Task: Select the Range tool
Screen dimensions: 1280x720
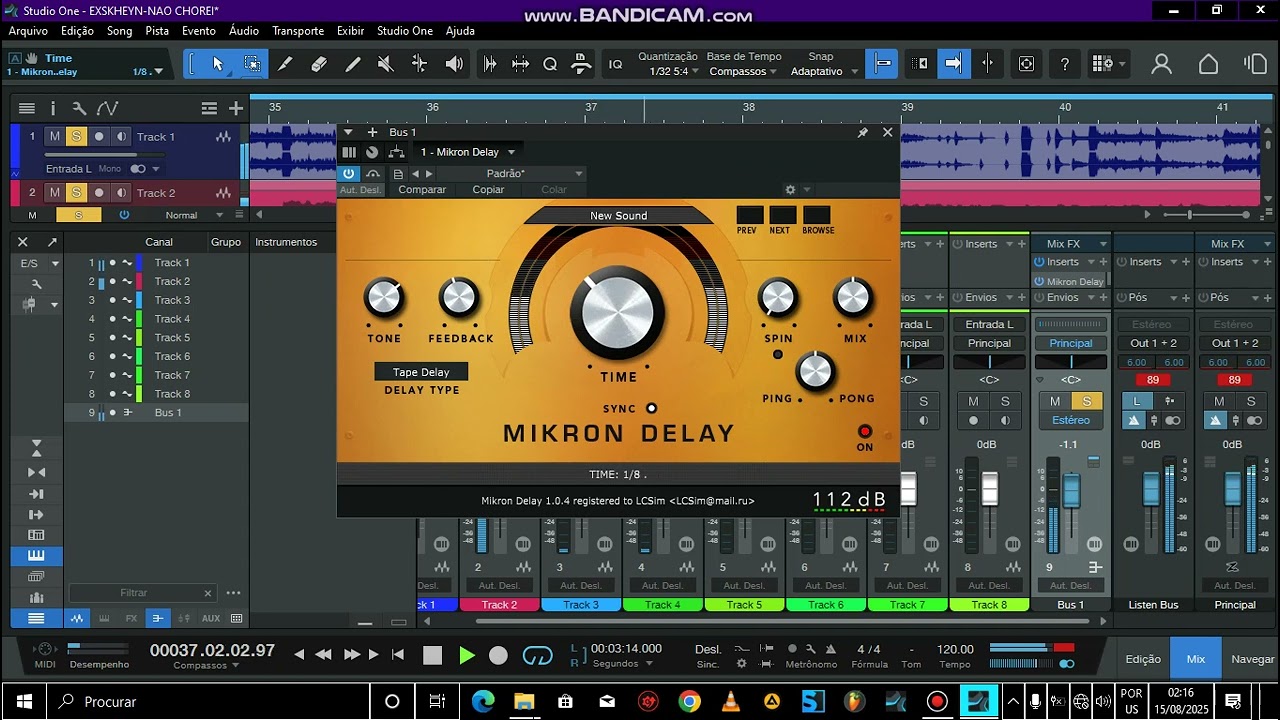Action: point(252,64)
